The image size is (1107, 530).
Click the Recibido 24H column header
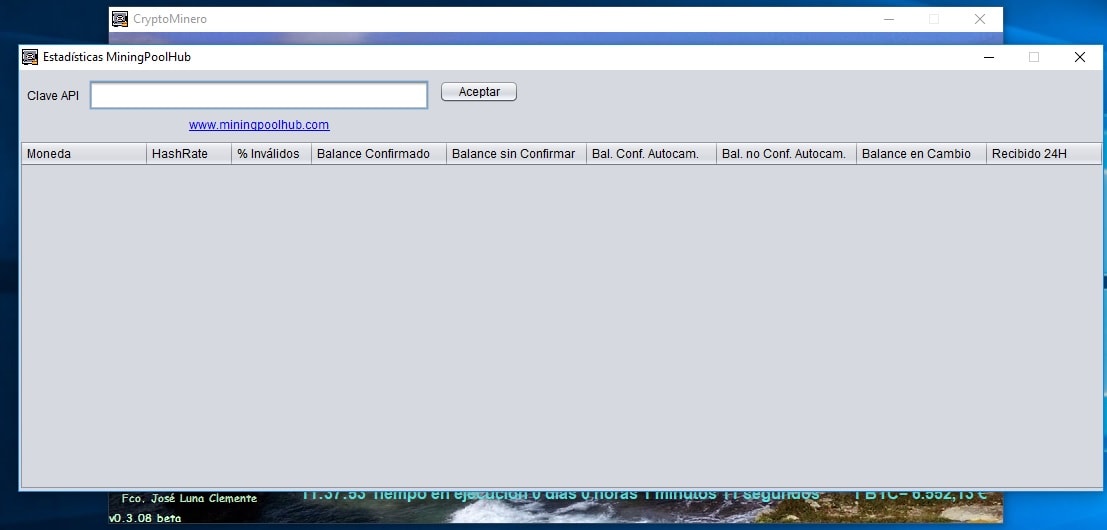(x=1044, y=154)
